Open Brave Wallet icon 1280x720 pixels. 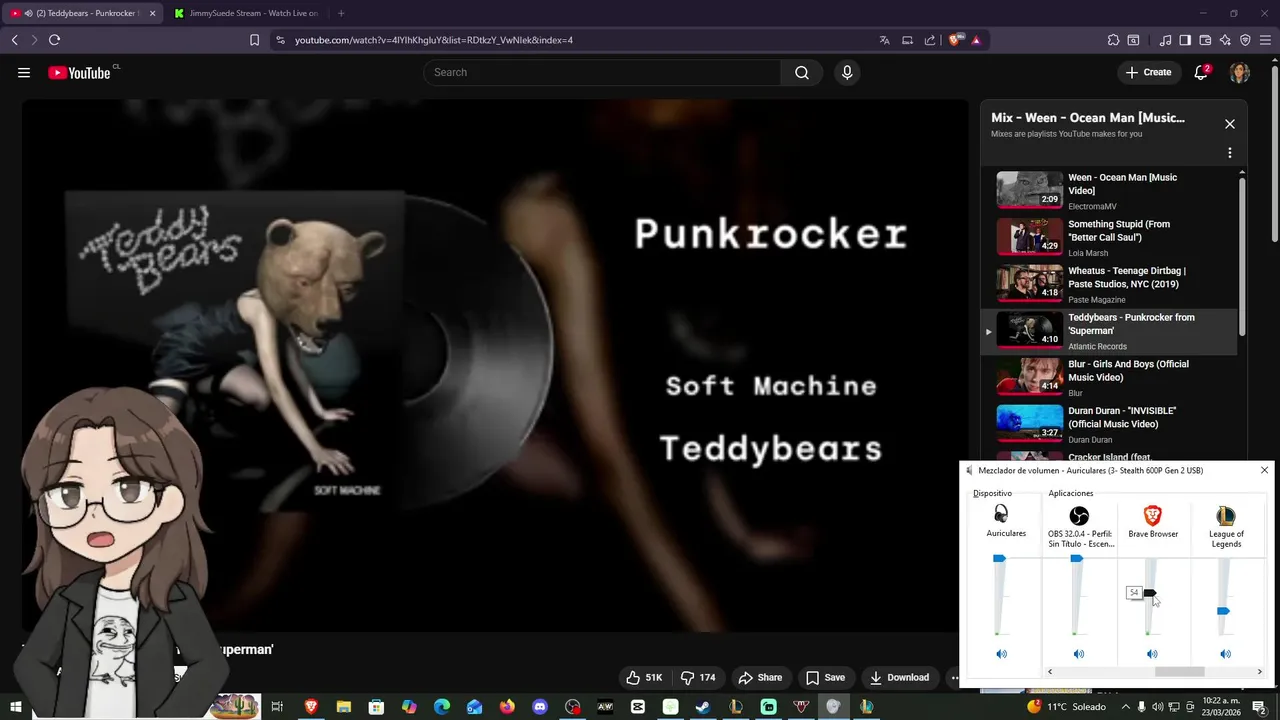(1205, 40)
